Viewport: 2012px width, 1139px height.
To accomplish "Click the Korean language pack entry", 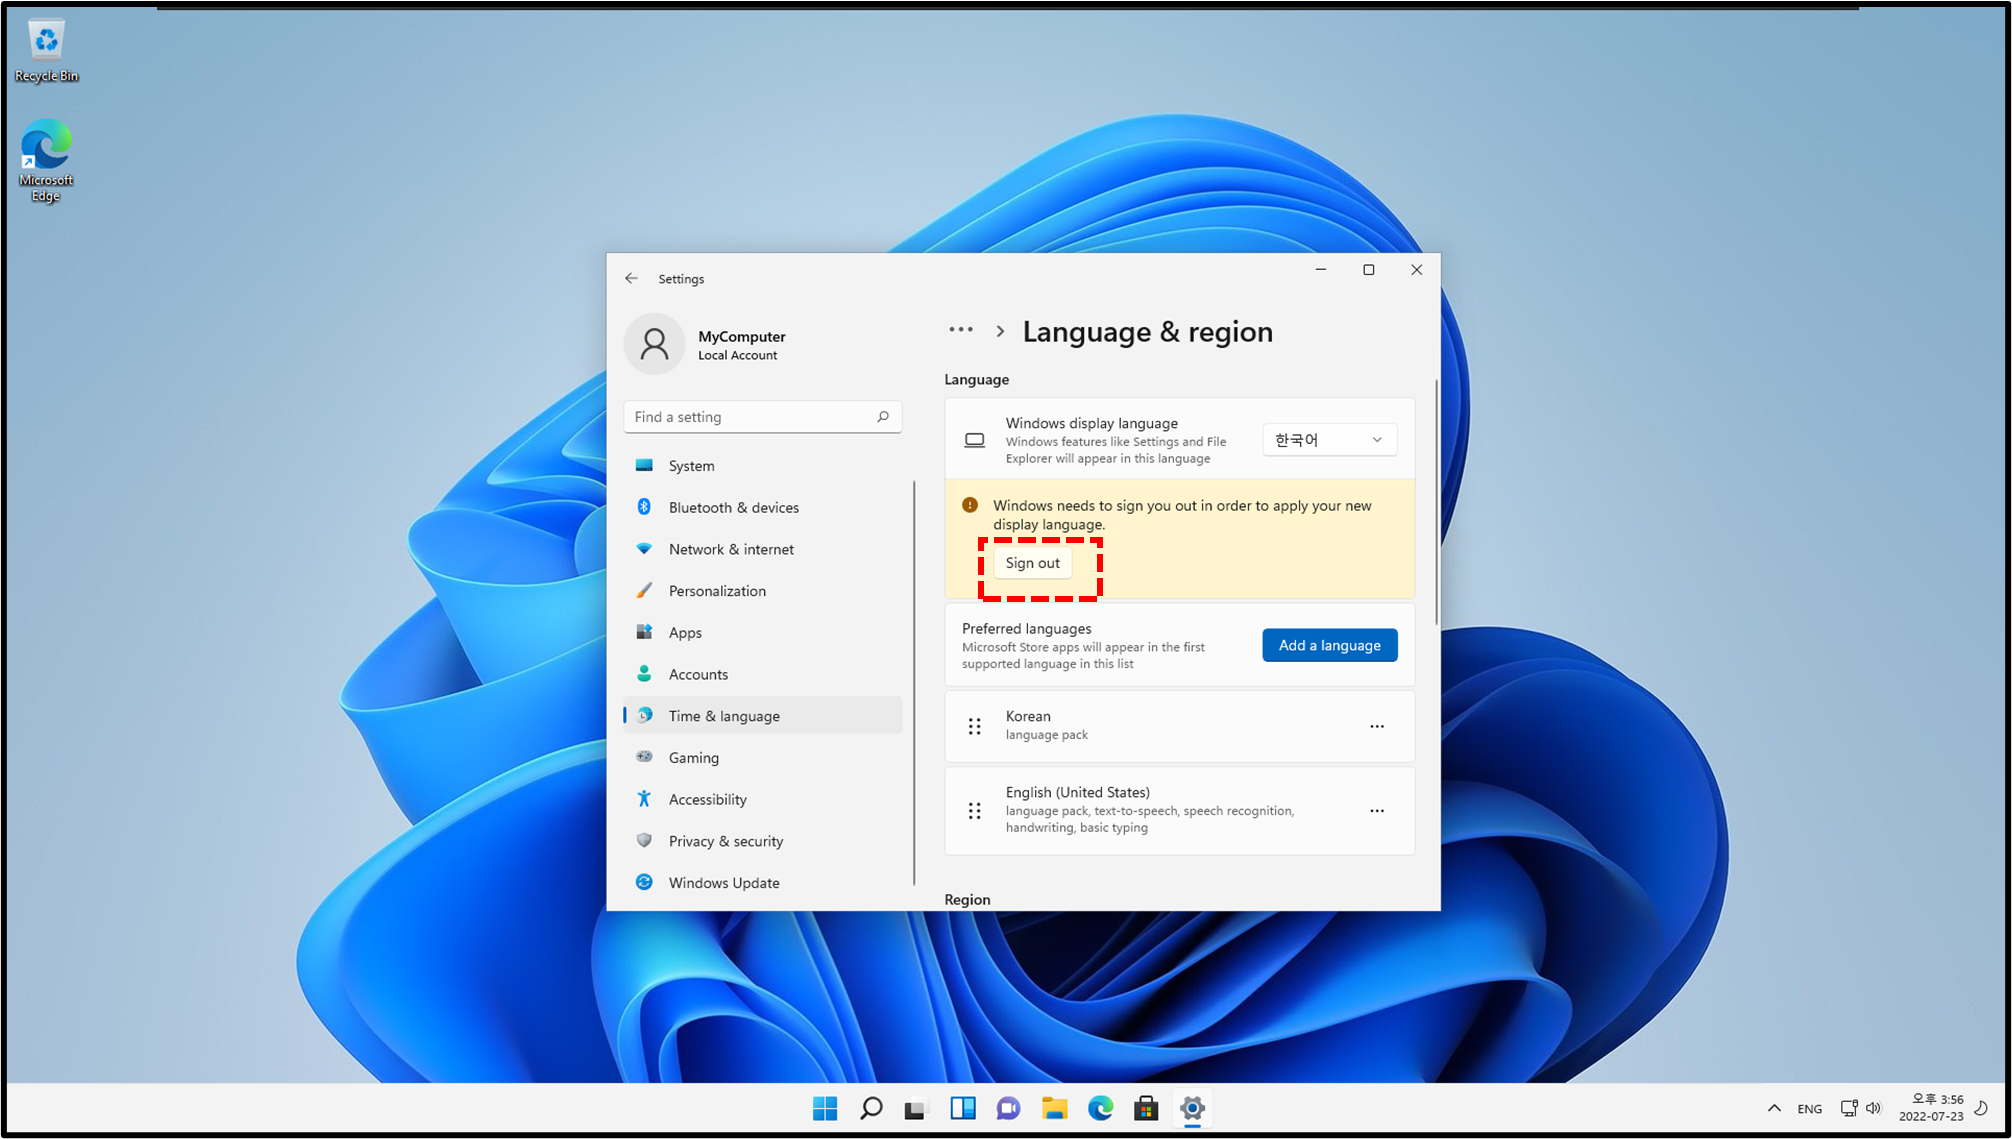I will [1180, 726].
